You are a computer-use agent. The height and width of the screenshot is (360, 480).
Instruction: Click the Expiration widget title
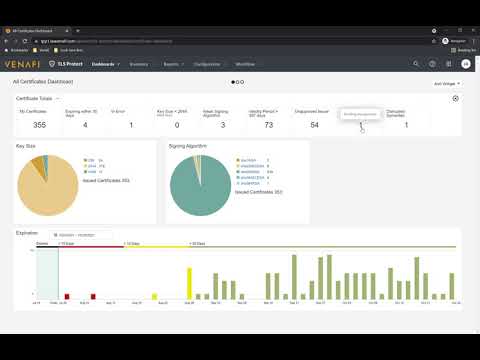pyautogui.click(x=27, y=233)
